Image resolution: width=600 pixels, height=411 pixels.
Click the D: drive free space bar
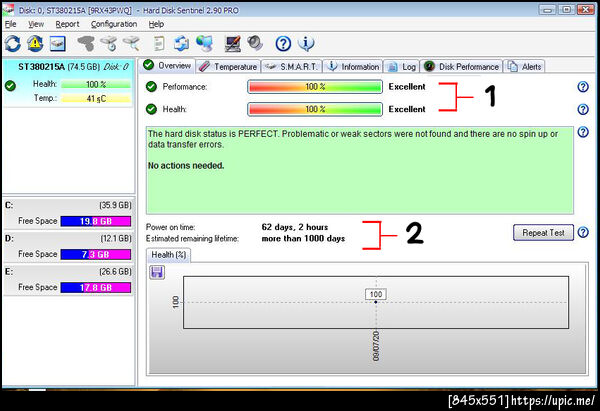click(x=96, y=254)
